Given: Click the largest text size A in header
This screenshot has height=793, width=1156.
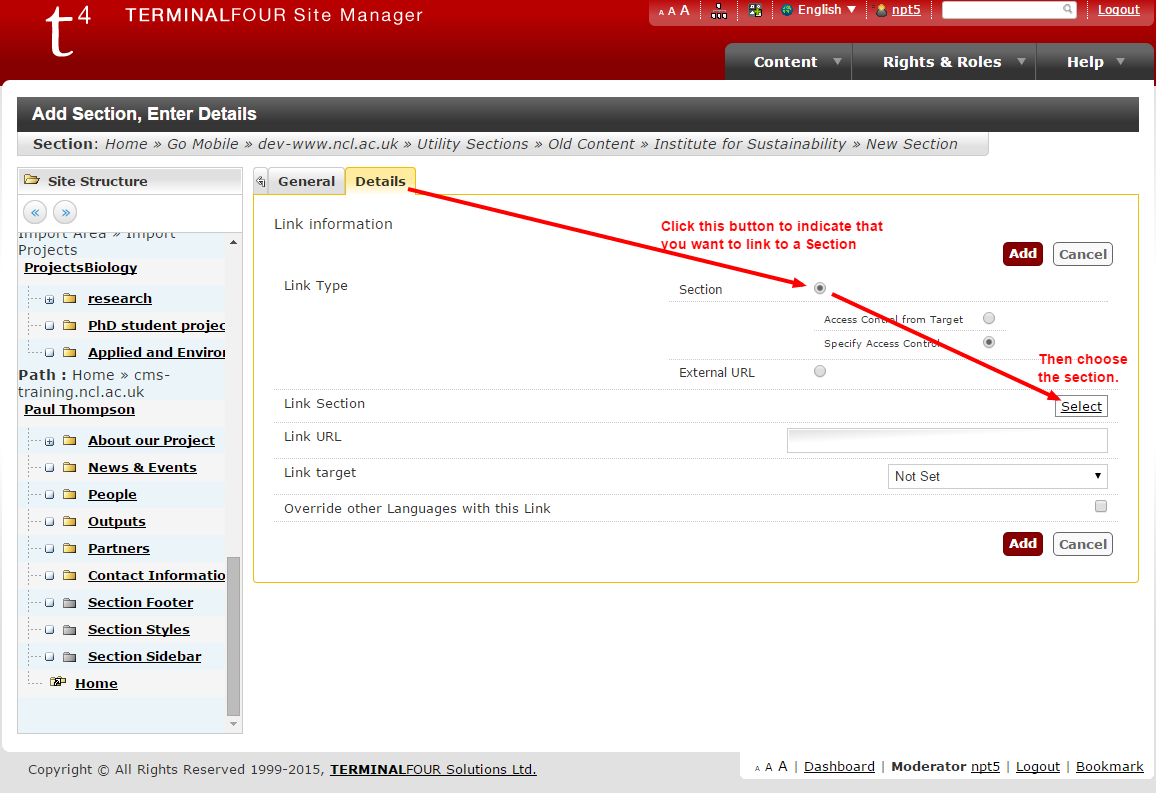Looking at the screenshot, I should 685,10.
